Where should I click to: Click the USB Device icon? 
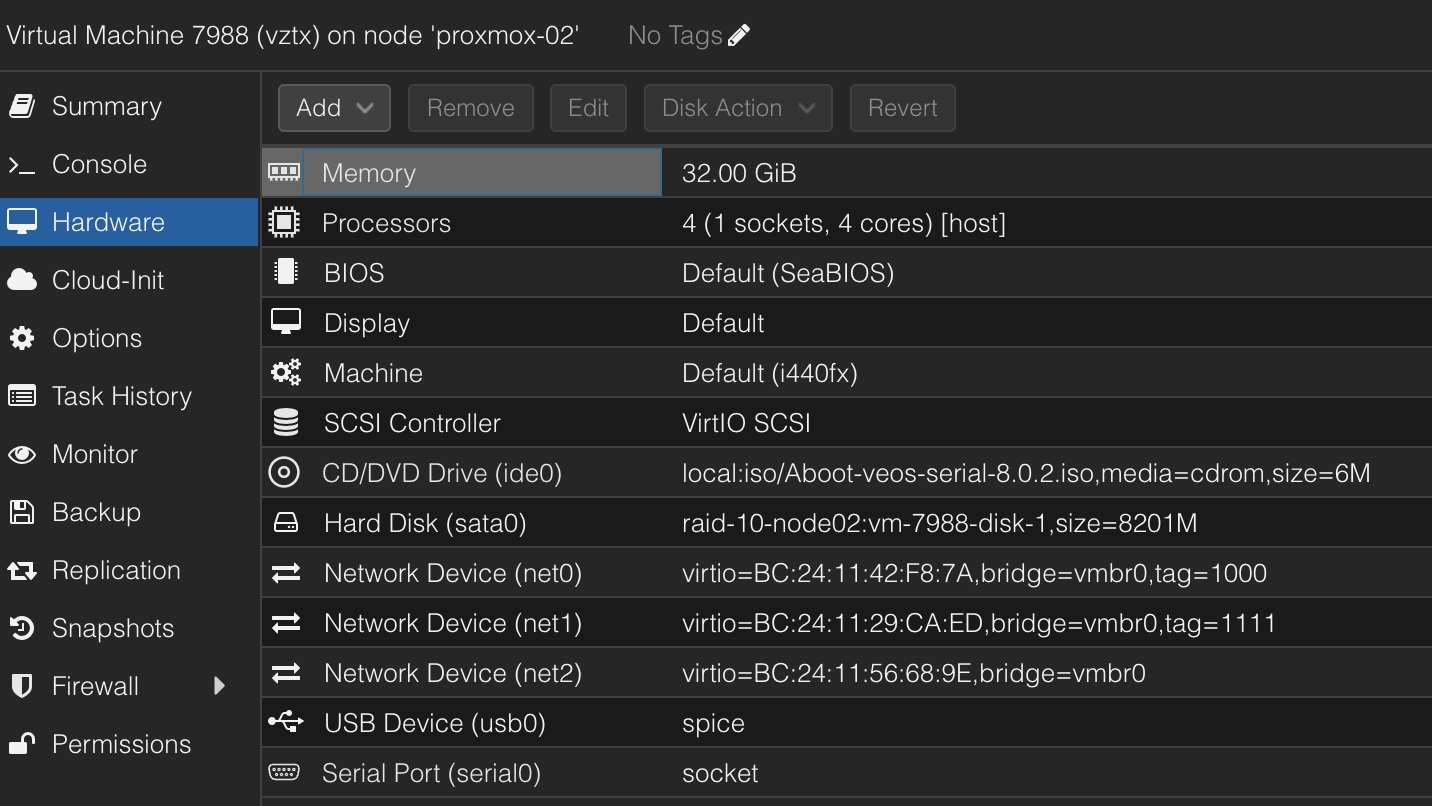pos(285,722)
